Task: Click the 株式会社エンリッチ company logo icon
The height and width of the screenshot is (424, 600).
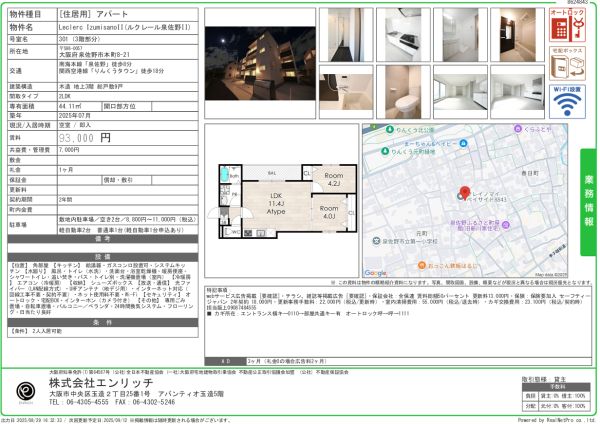Action: click(26, 391)
